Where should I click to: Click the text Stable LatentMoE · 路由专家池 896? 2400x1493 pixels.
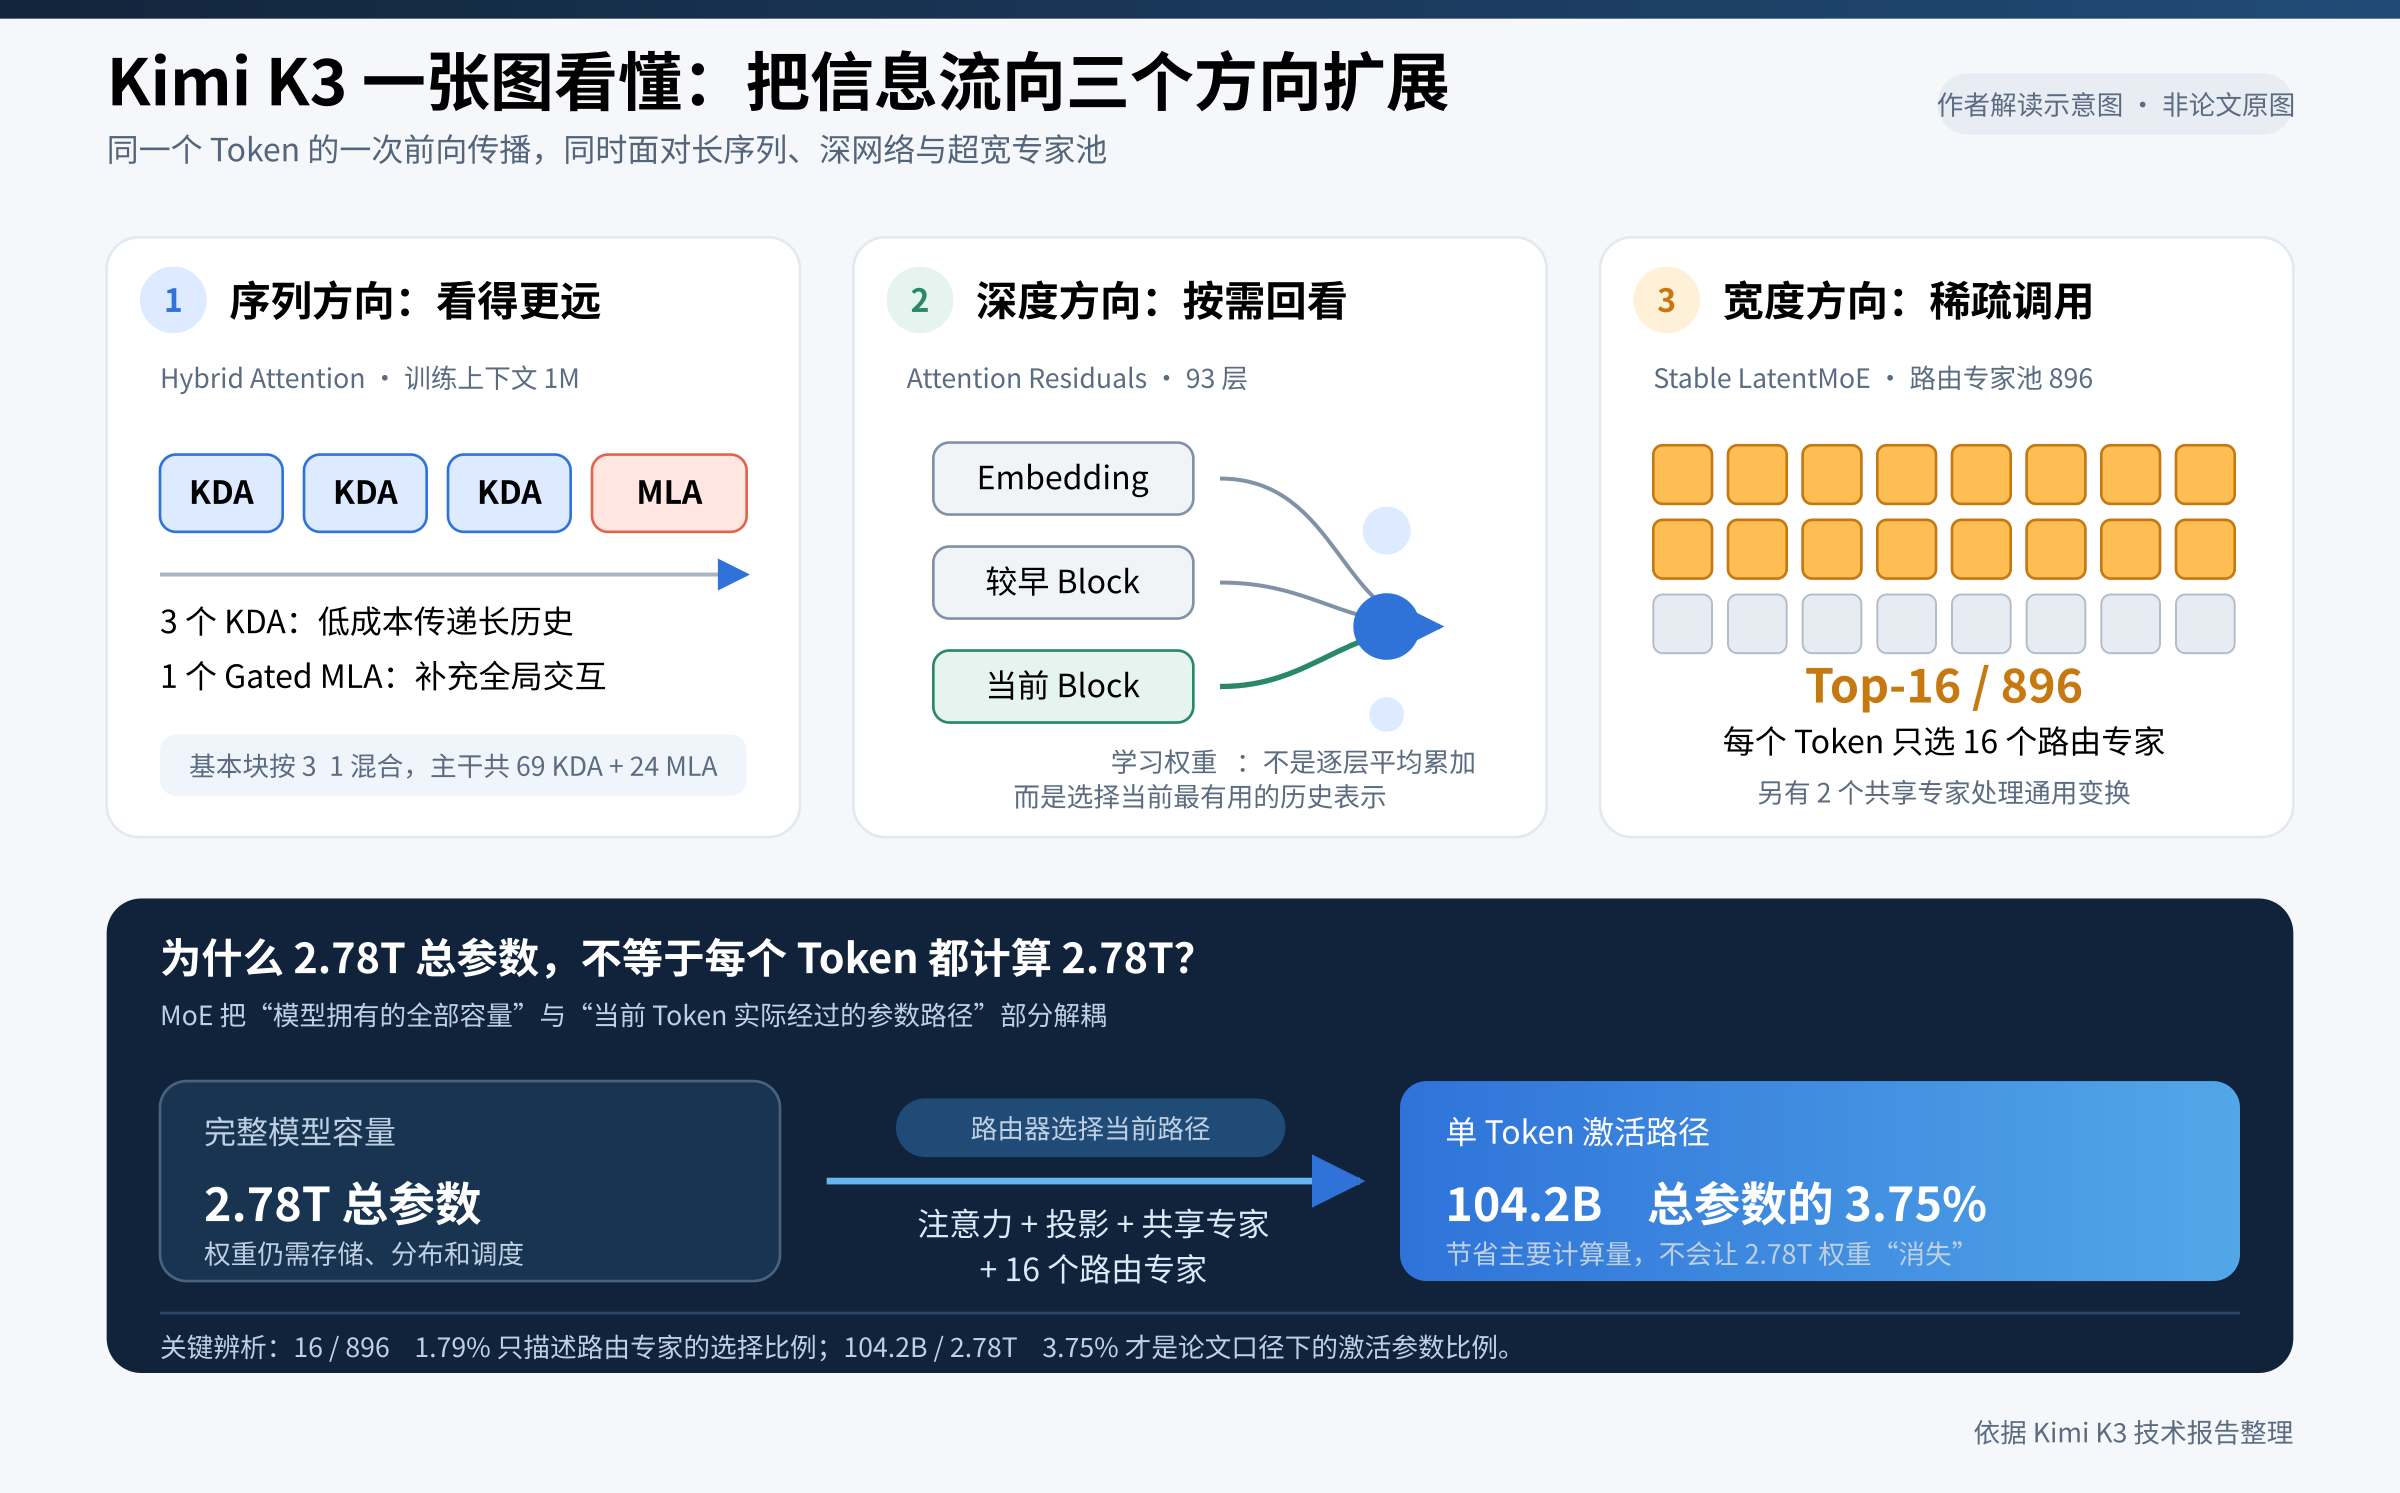(1873, 378)
